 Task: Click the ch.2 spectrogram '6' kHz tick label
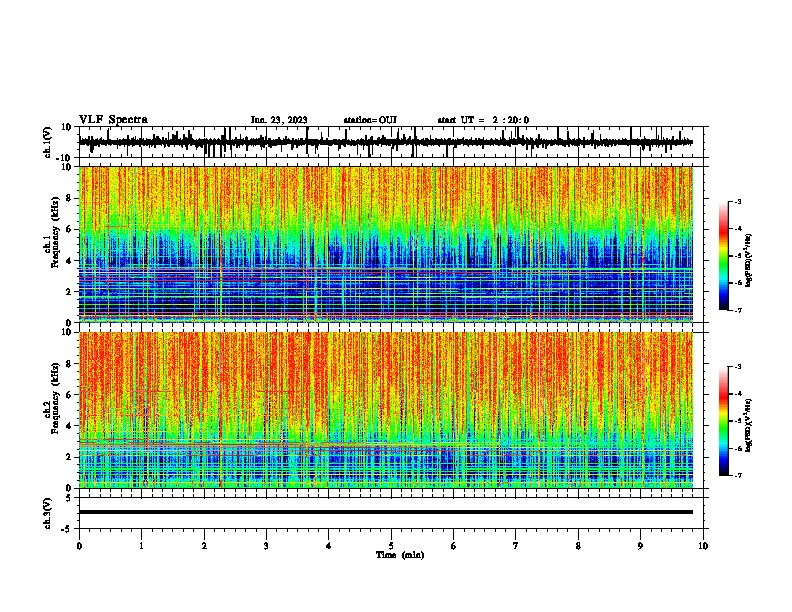coord(69,395)
